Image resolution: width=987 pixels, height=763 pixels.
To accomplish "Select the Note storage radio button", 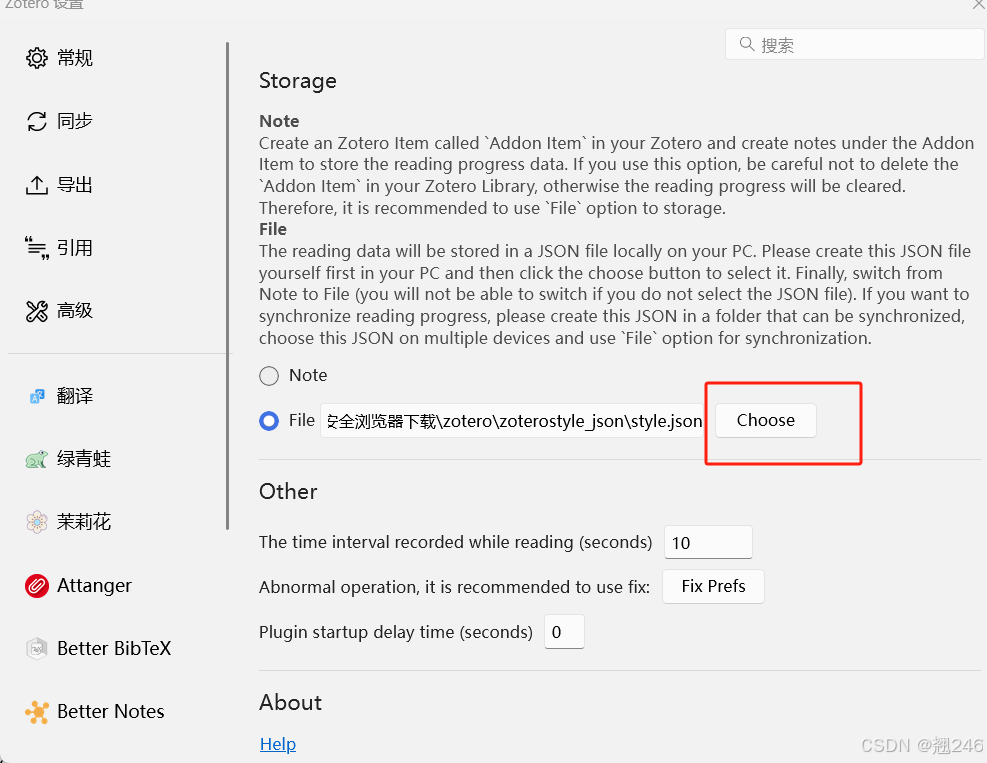I will (x=269, y=376).
